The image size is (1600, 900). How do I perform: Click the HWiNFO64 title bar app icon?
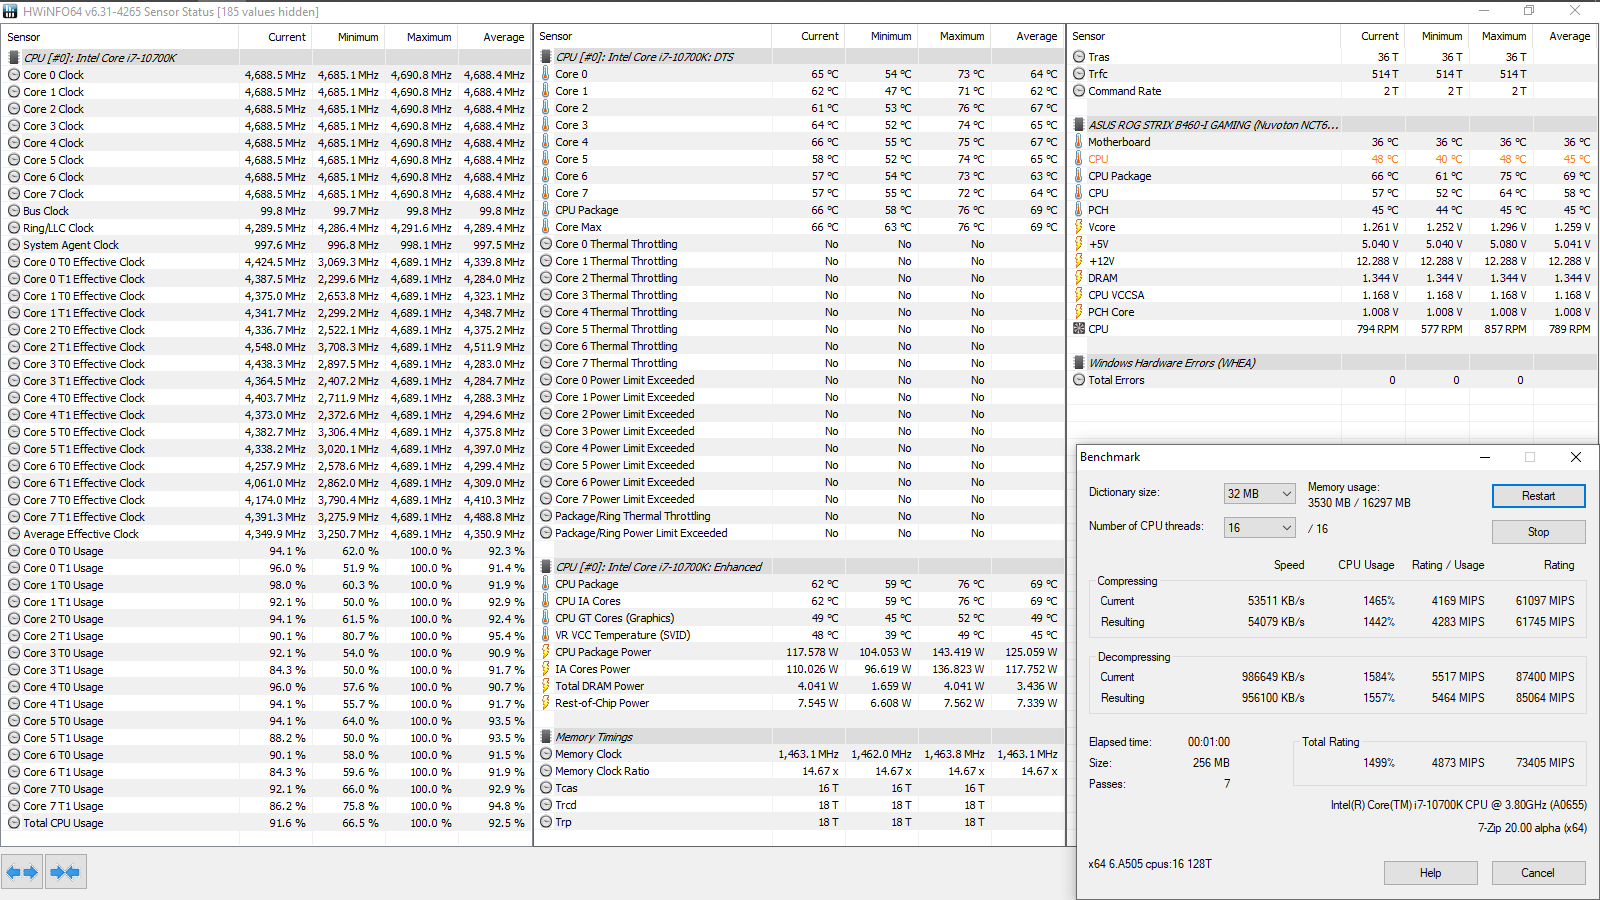10,11
